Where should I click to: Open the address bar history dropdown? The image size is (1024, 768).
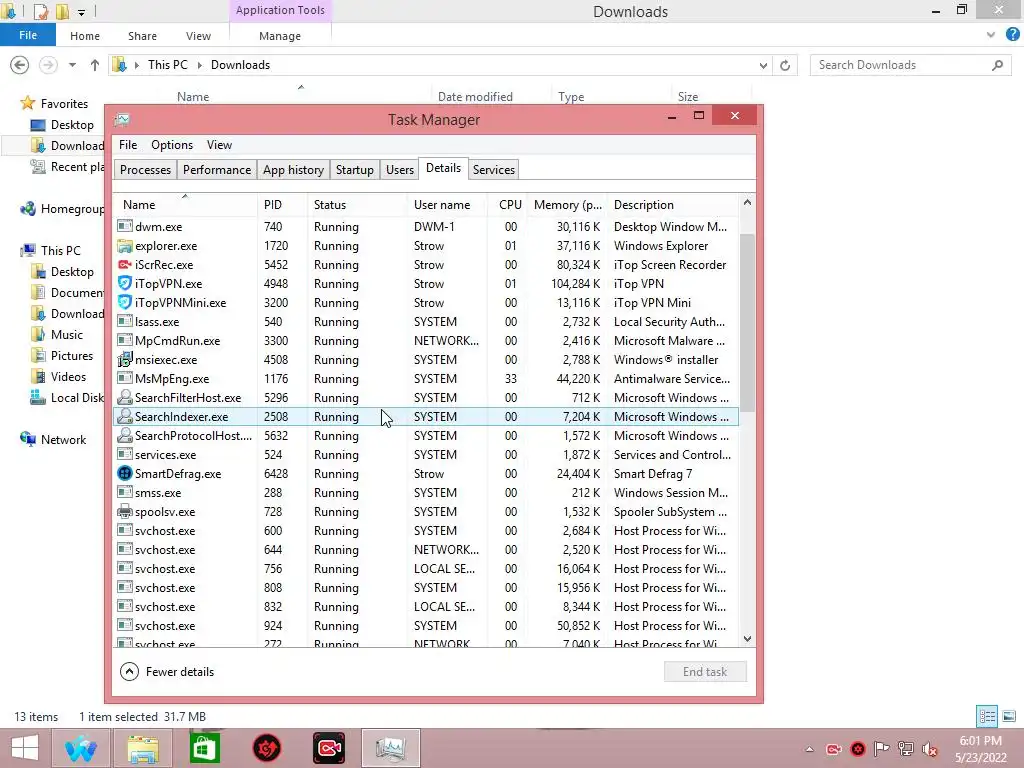tap(763, 65)
